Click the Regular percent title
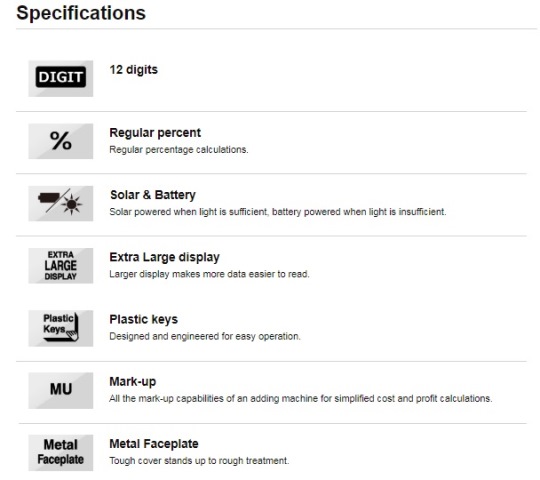The image size is (540, 480). point(155,133)
